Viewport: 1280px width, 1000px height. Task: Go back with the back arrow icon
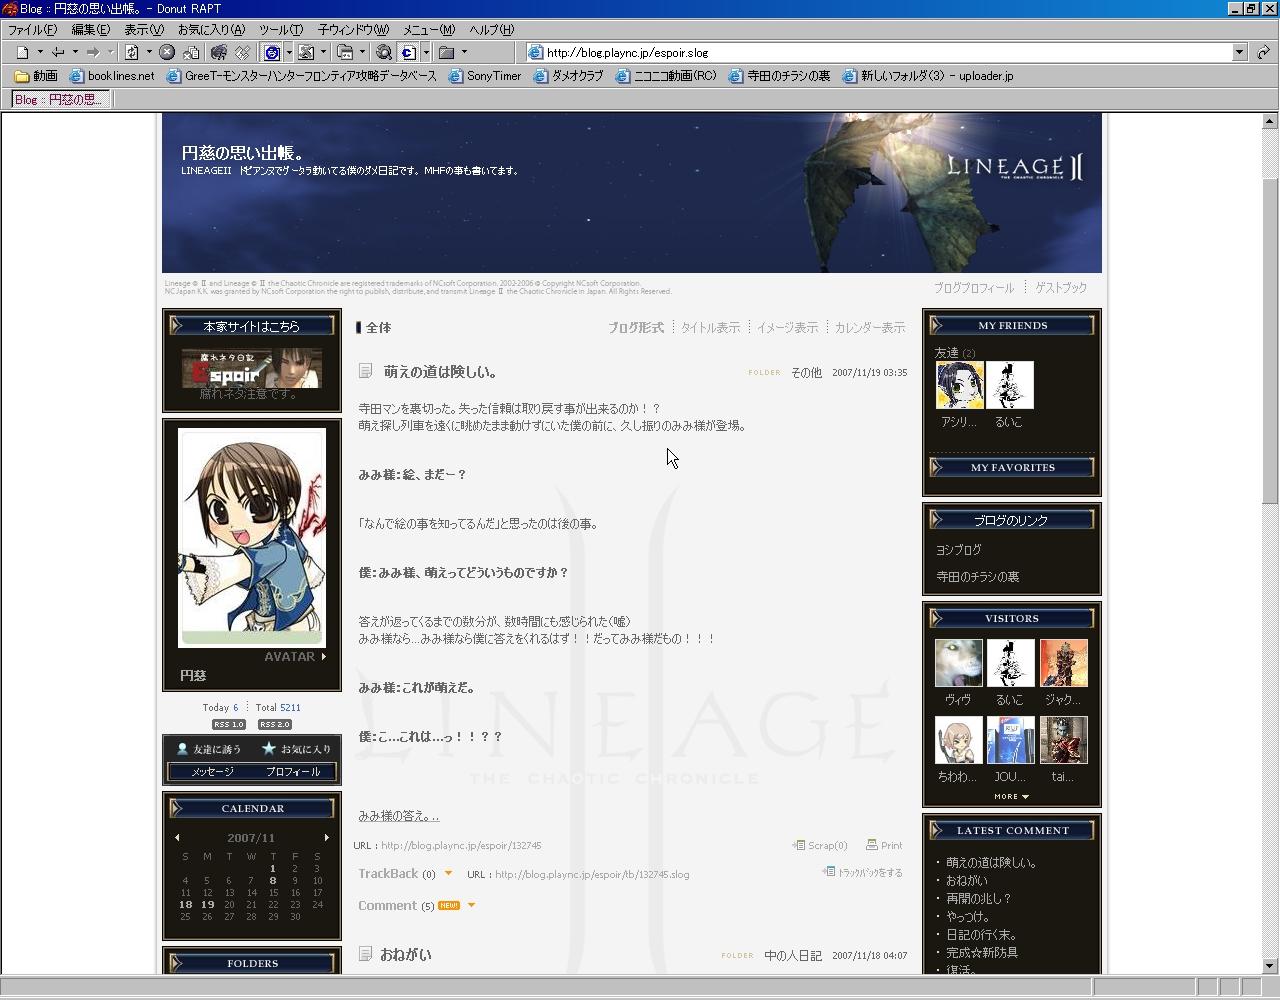(x=58, y=52)
